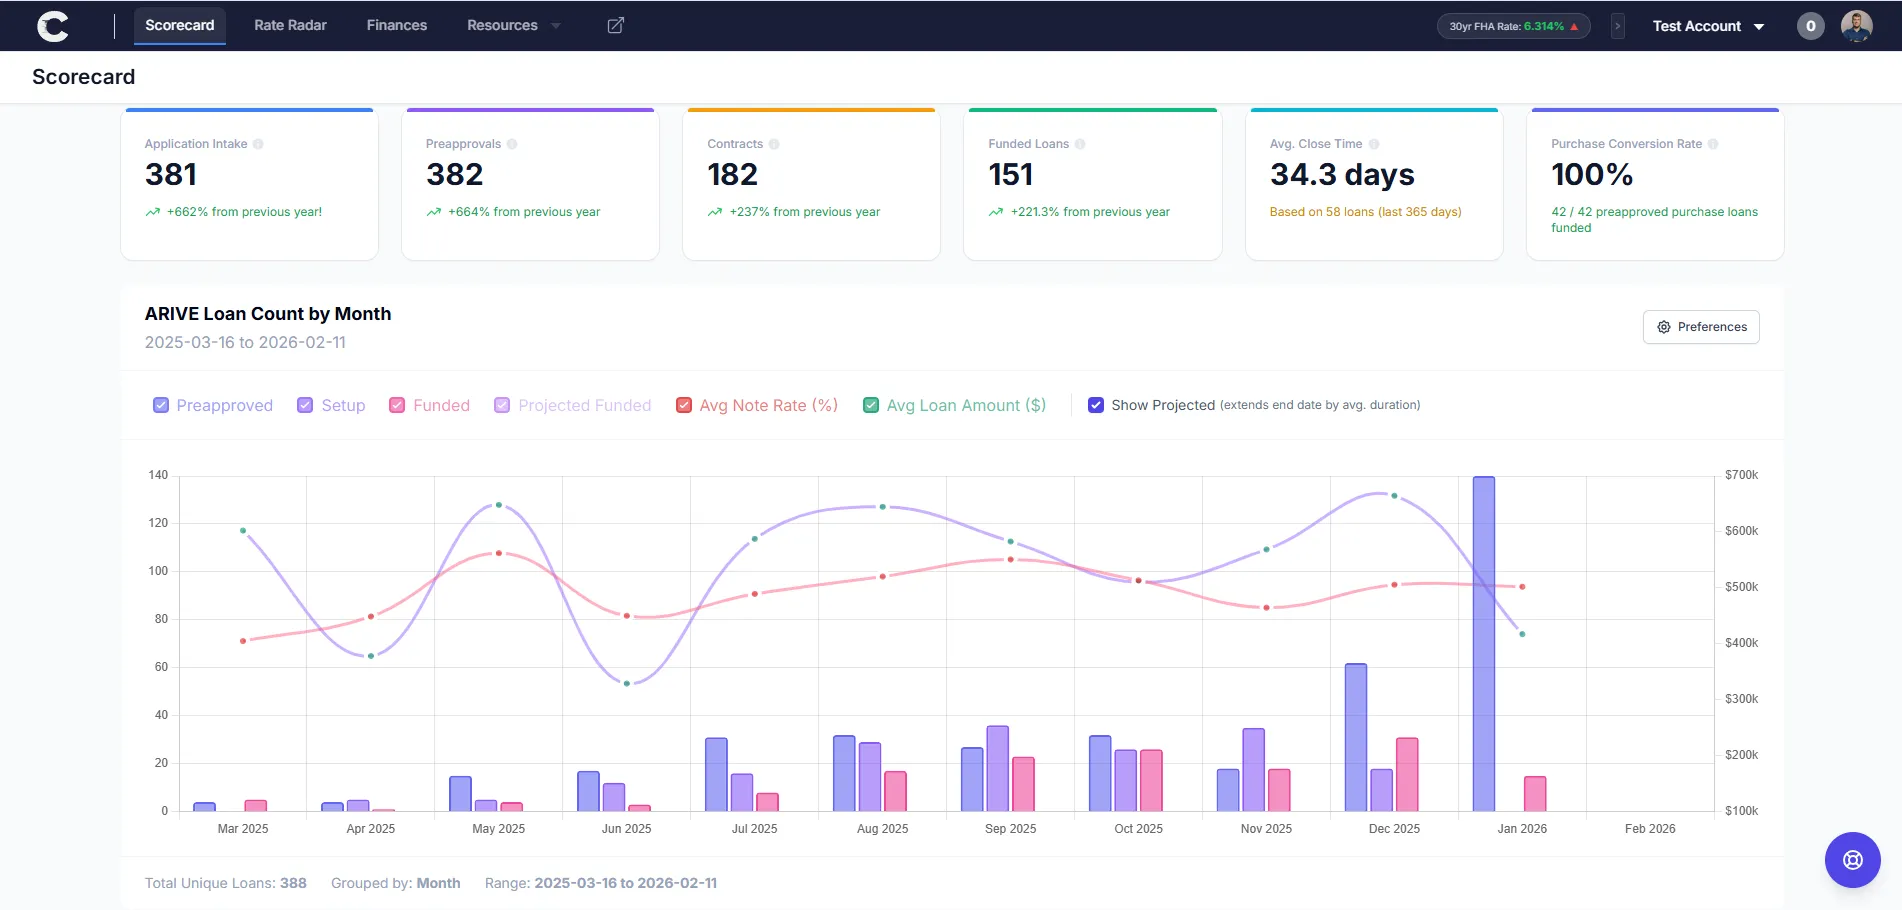
Task: Uncheck the Show Projected checkbox
Action: point(1096,405)
